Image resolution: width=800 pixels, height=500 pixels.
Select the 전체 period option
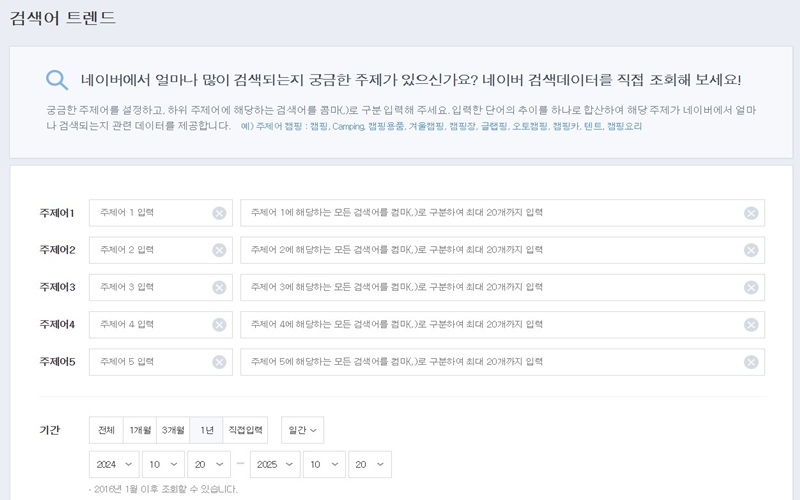pyautogui.click(x=106, y=430)
